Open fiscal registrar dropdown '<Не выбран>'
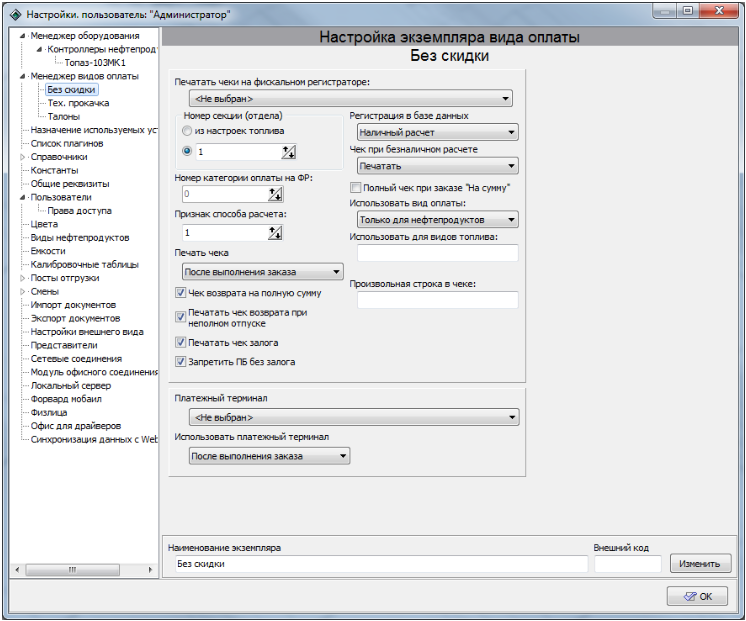 [x=351, y=99]
